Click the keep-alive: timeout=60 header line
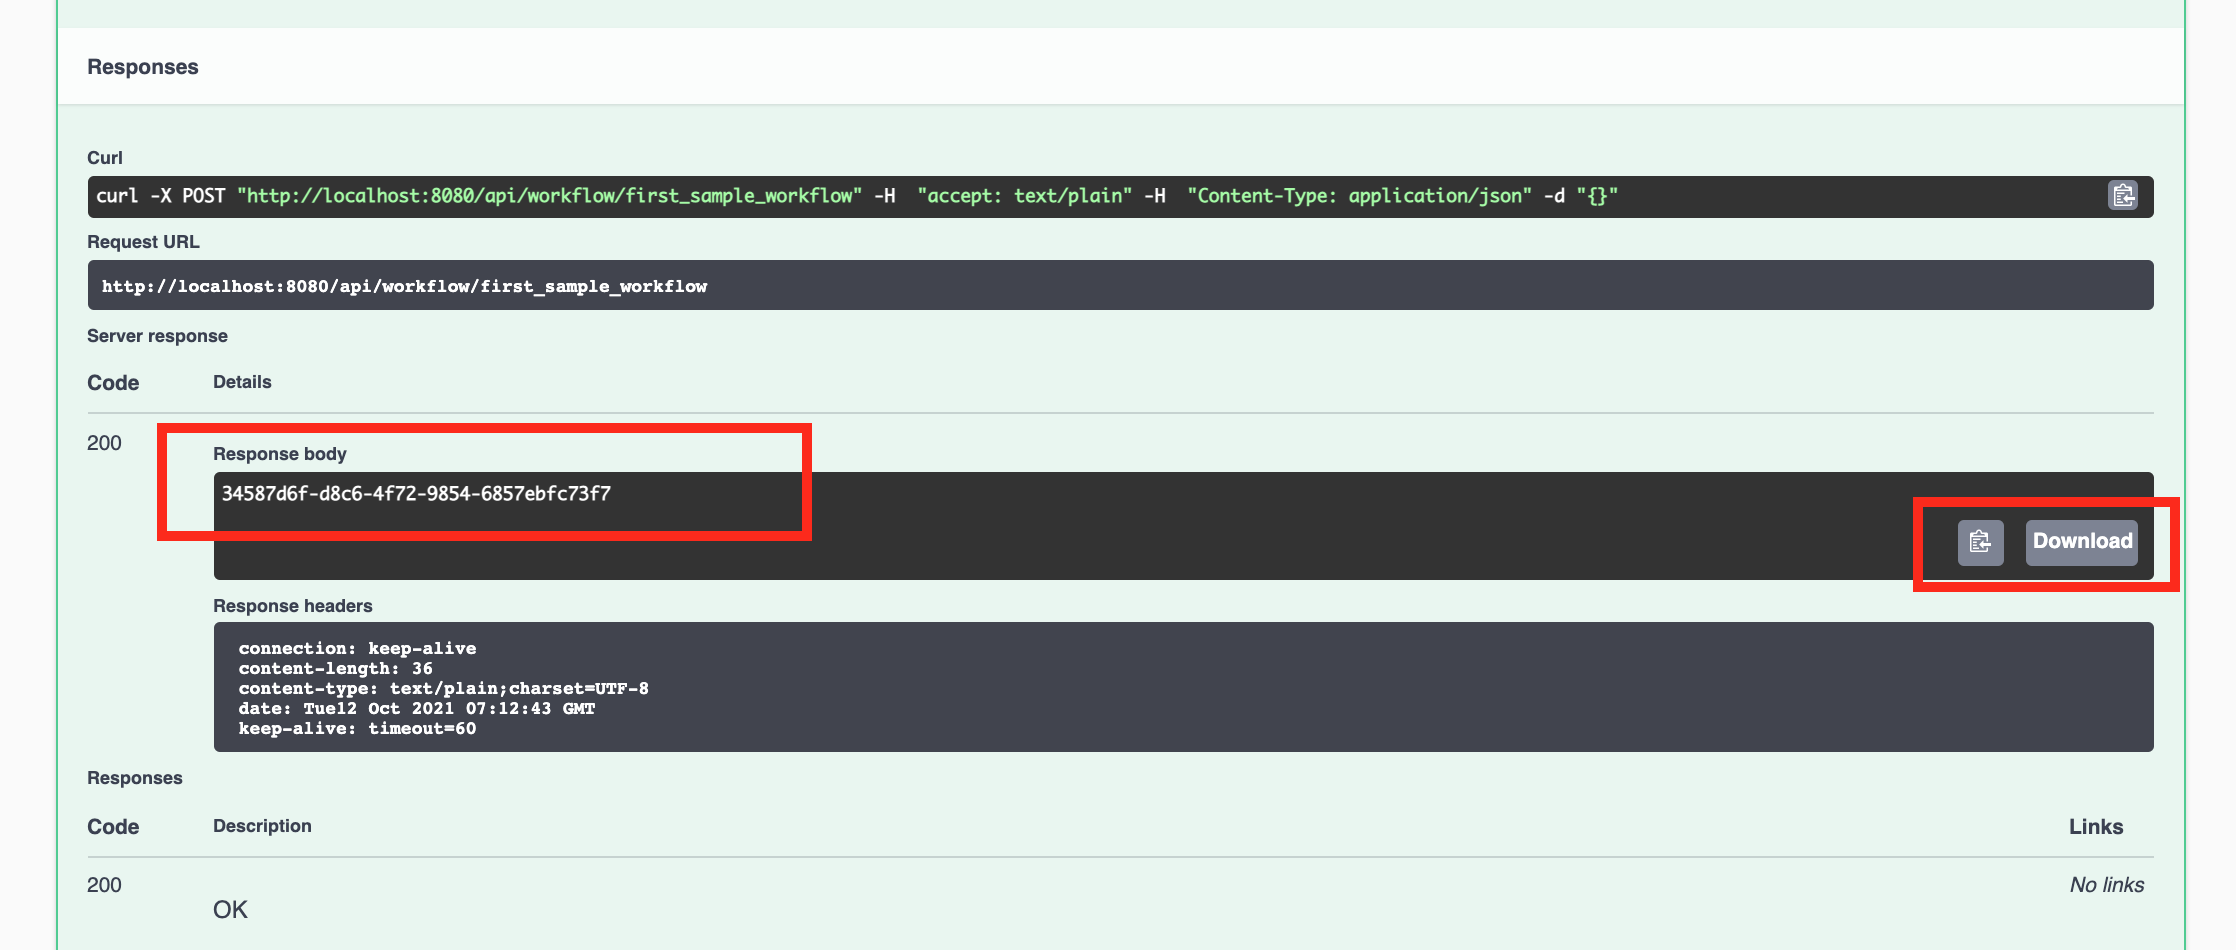This screenshot has height=950, width=2236. click(357, 729)
